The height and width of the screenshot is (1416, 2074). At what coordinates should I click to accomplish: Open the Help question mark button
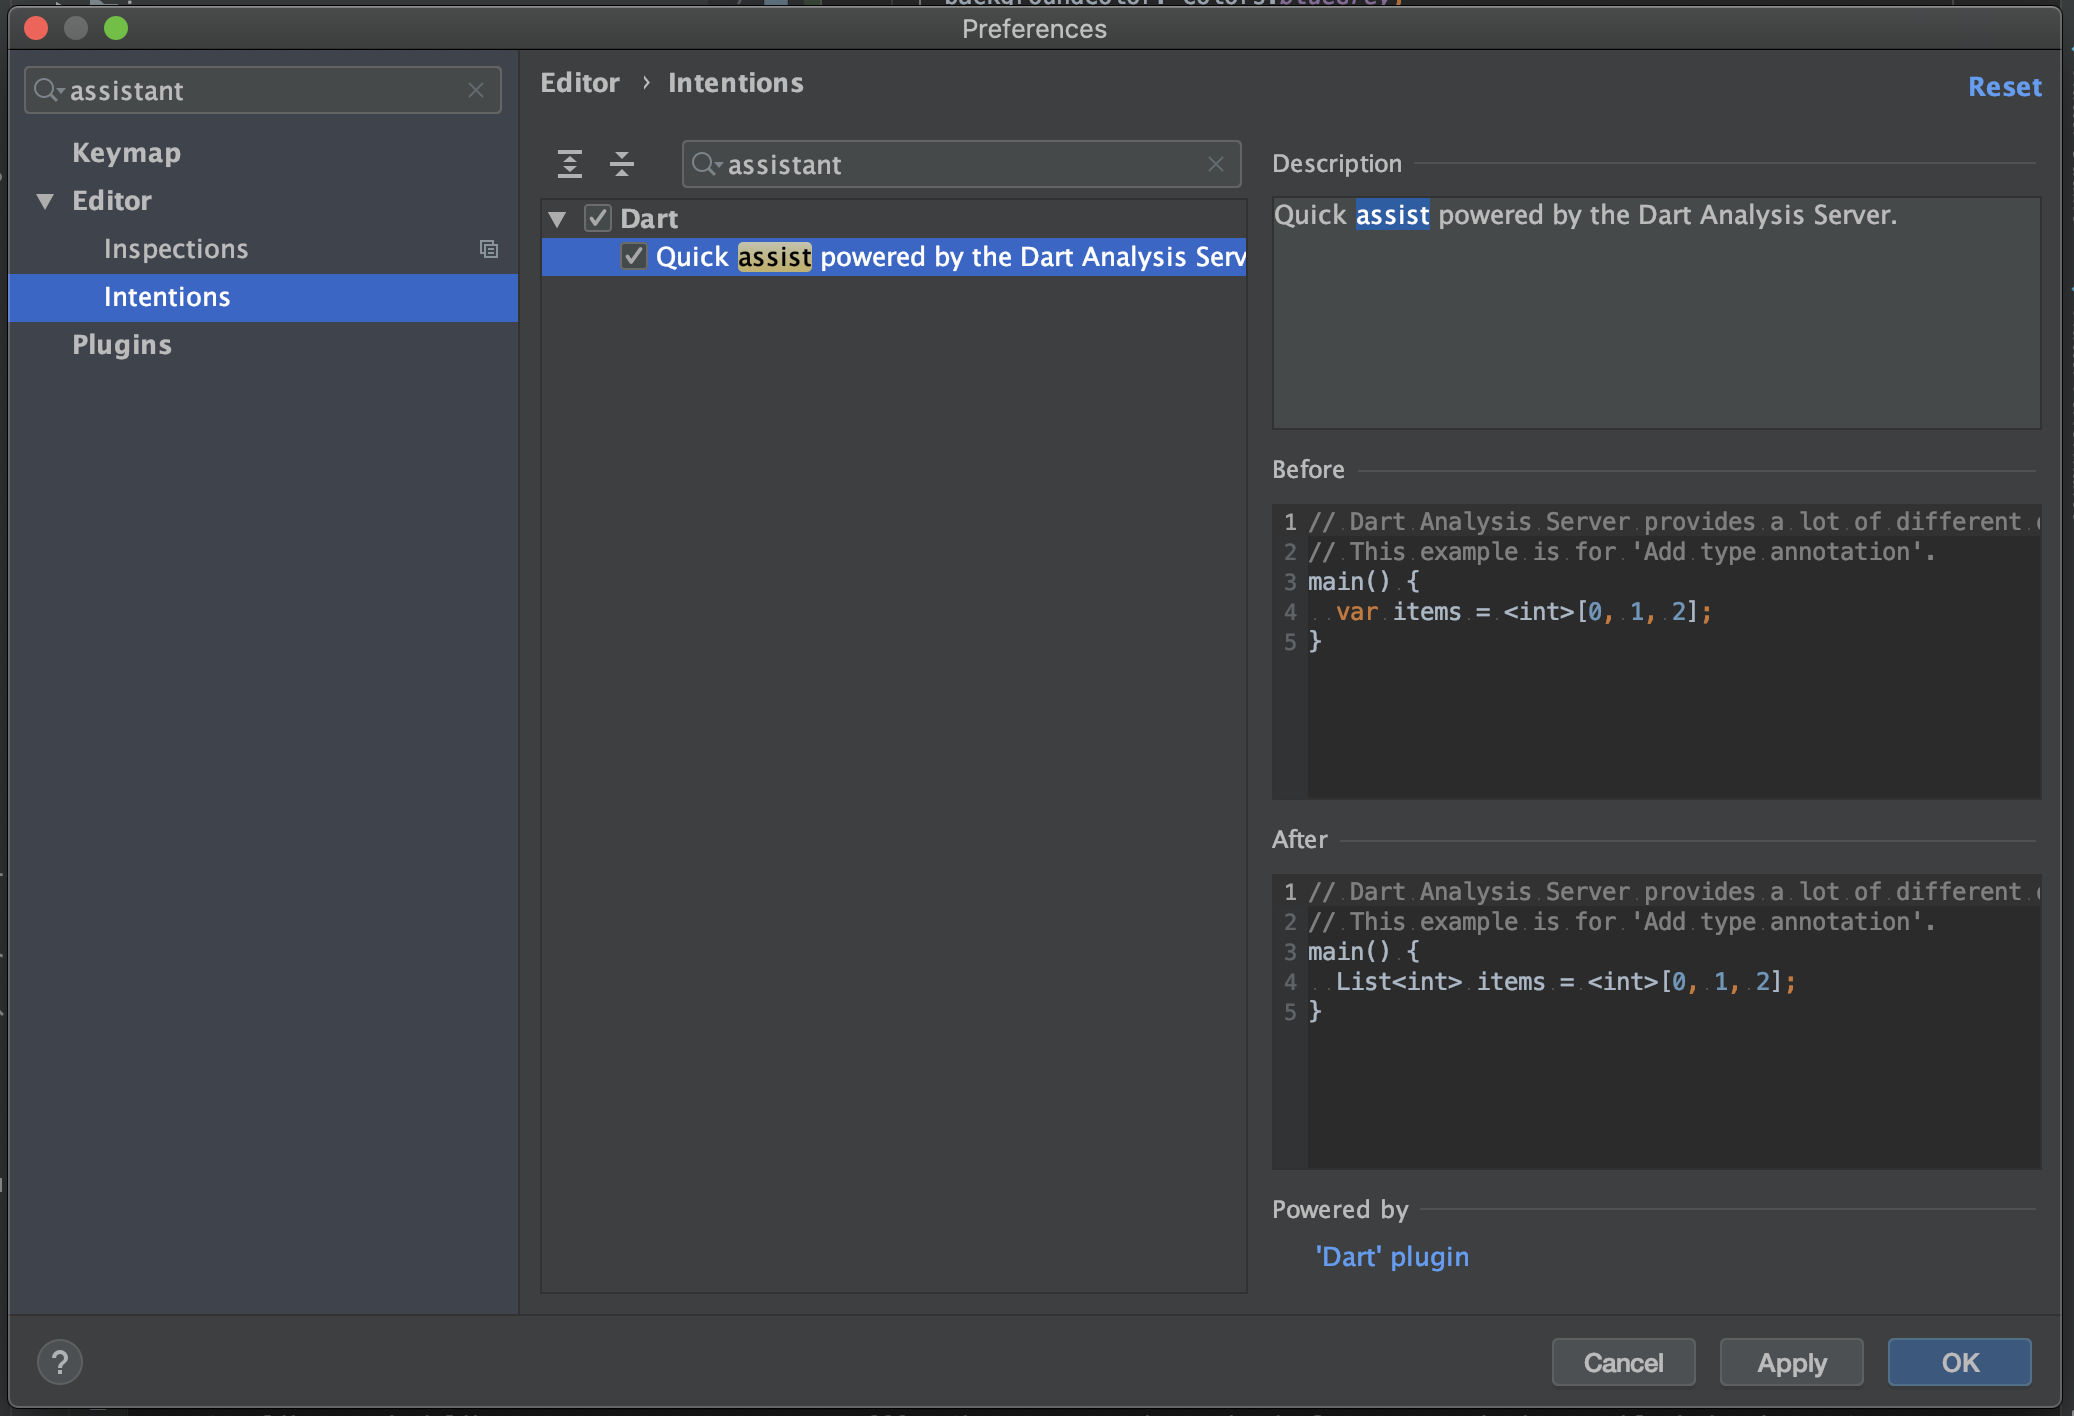click(x=60, y=1362)
